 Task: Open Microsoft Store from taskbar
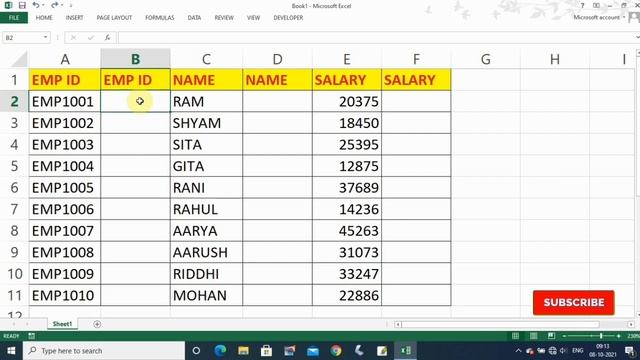point(267,351)
